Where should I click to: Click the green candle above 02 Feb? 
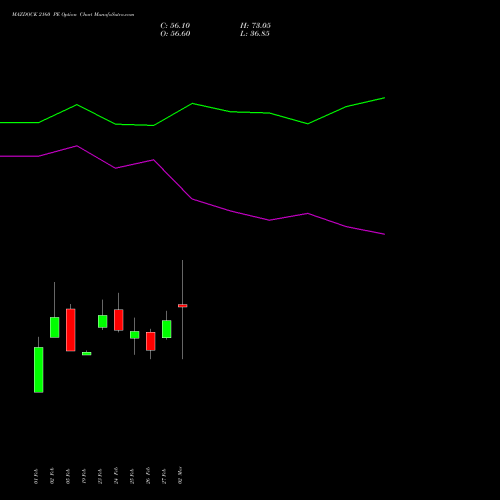(x=55, y=327)
